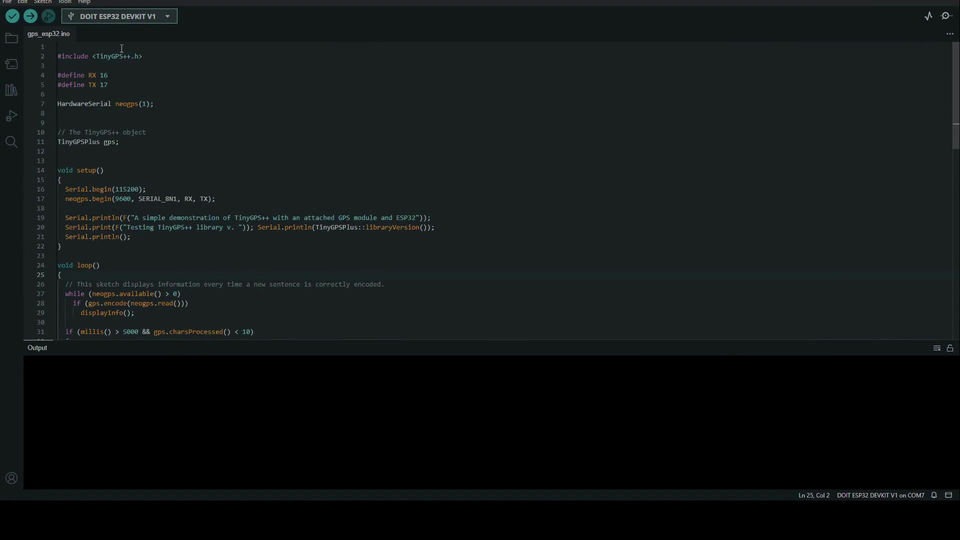Click the '// The TinyGPS++ object' comment
The image size is (960, 540).
coord(102,132)
